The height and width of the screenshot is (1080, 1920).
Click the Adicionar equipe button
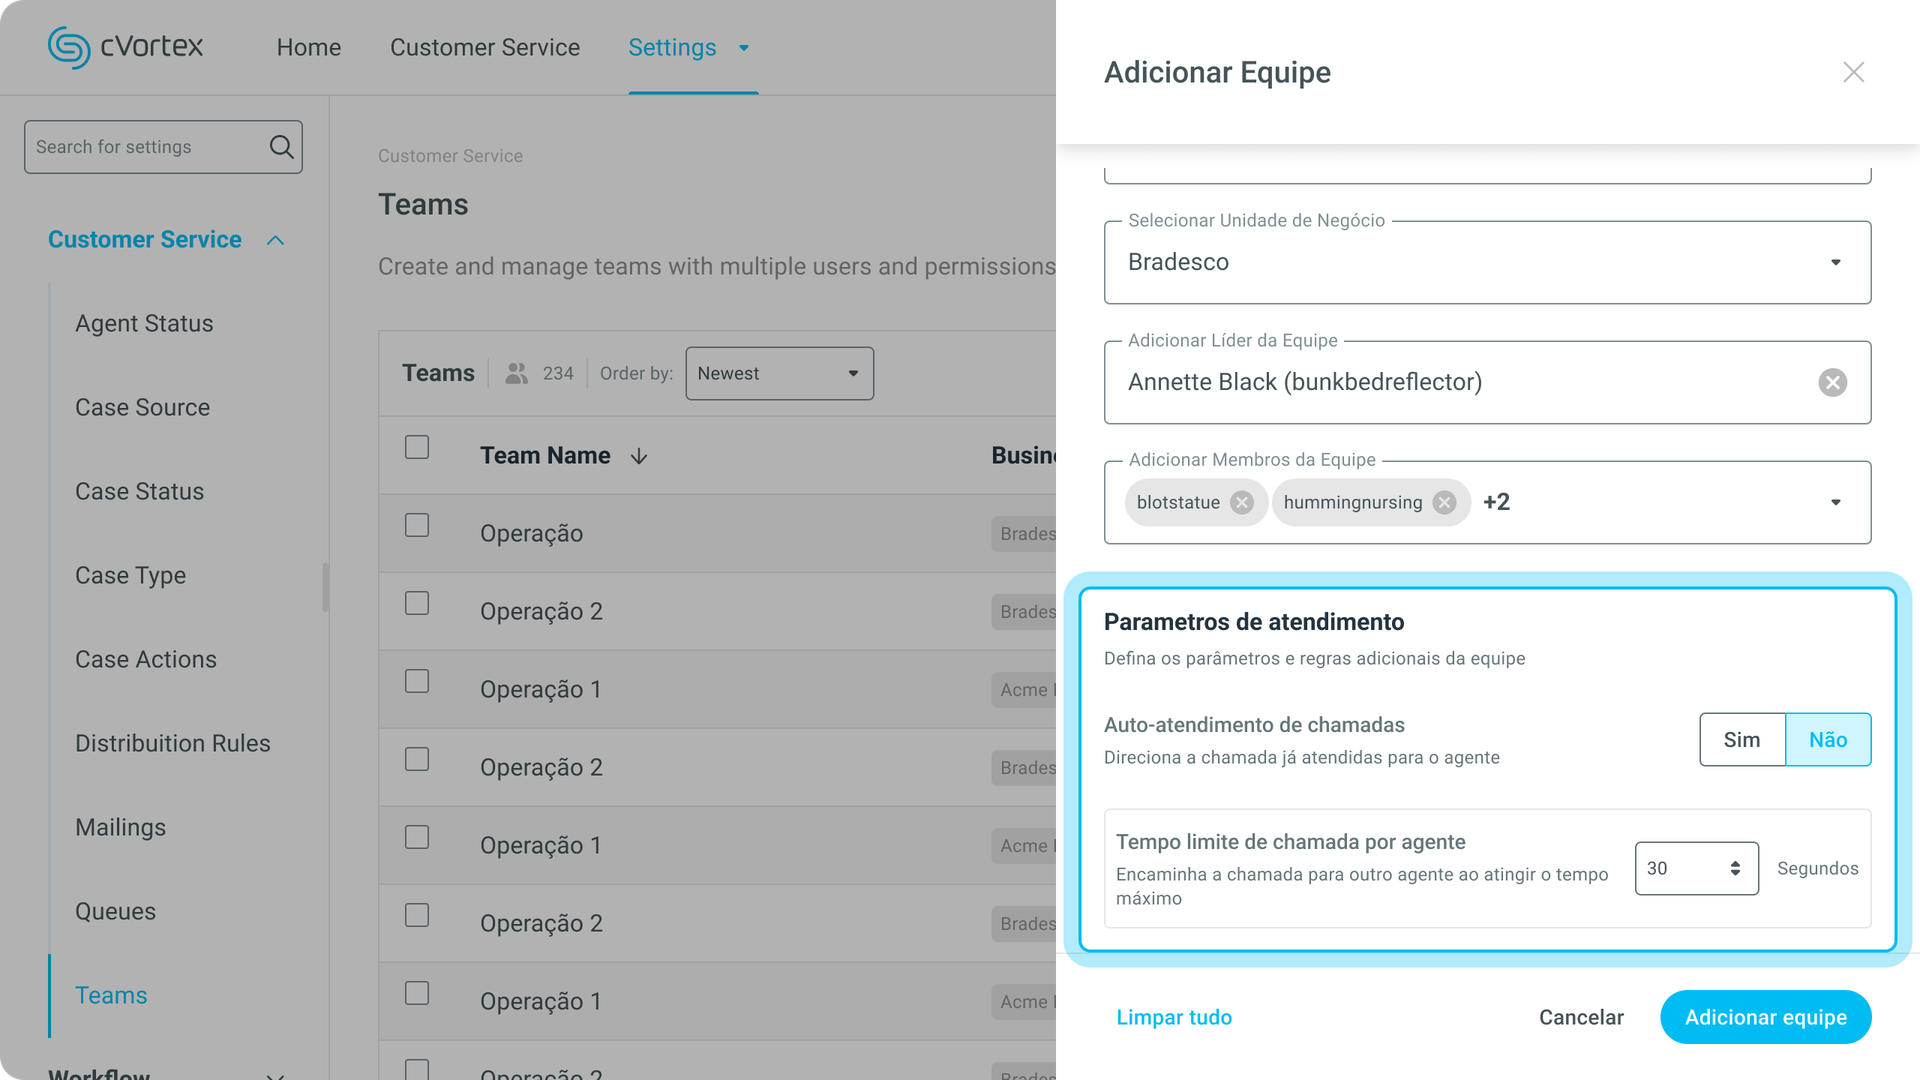coord(1765,1017)
